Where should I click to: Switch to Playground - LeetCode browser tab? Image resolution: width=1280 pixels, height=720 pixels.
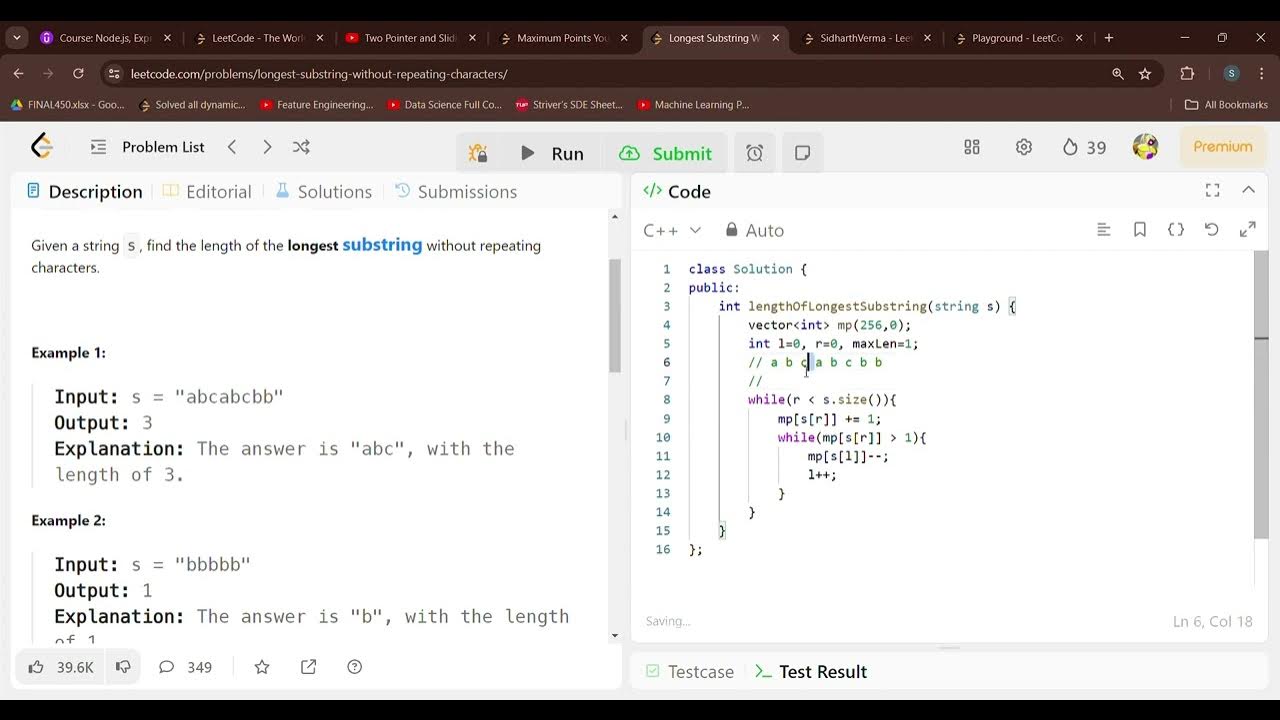coord(1017,38)
